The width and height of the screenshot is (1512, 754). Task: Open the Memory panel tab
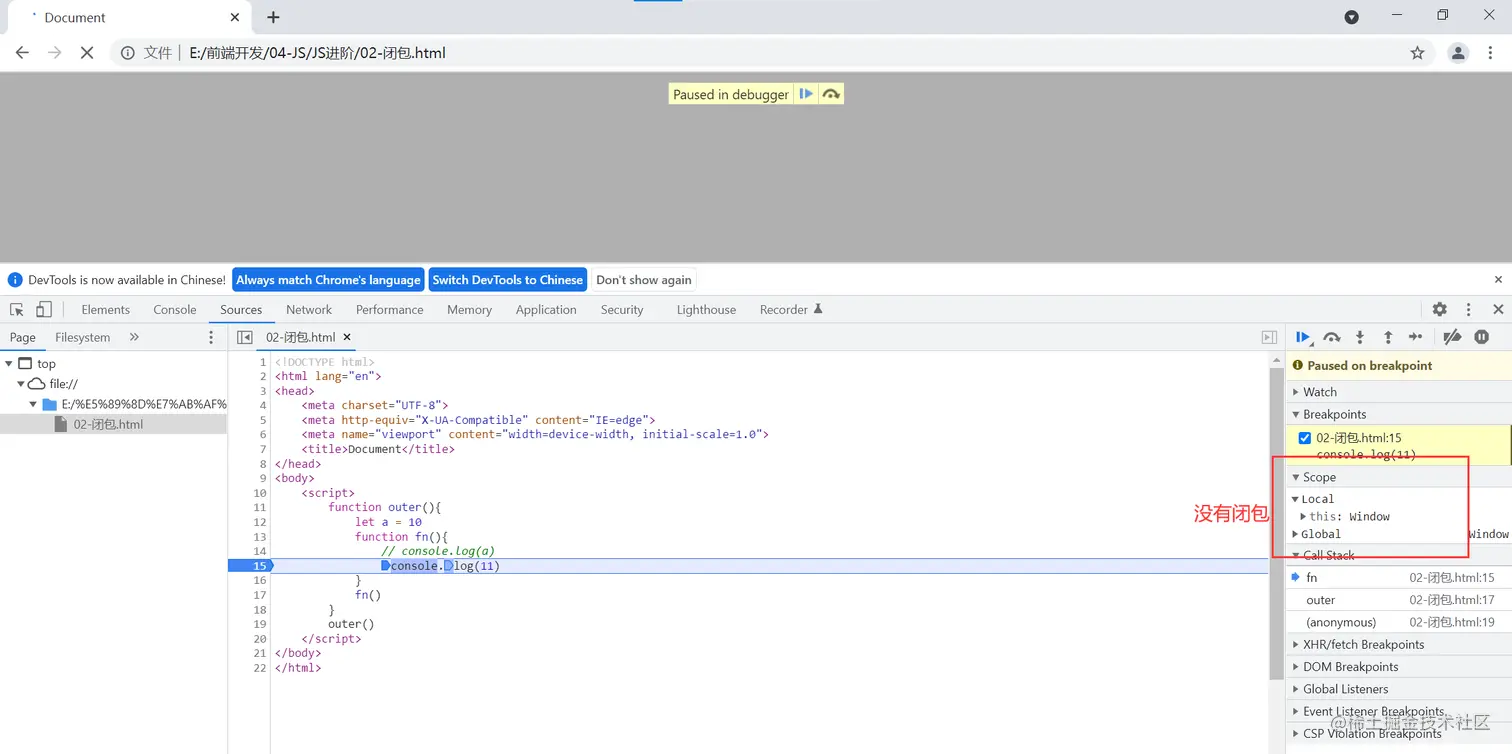tap(469, 310)
